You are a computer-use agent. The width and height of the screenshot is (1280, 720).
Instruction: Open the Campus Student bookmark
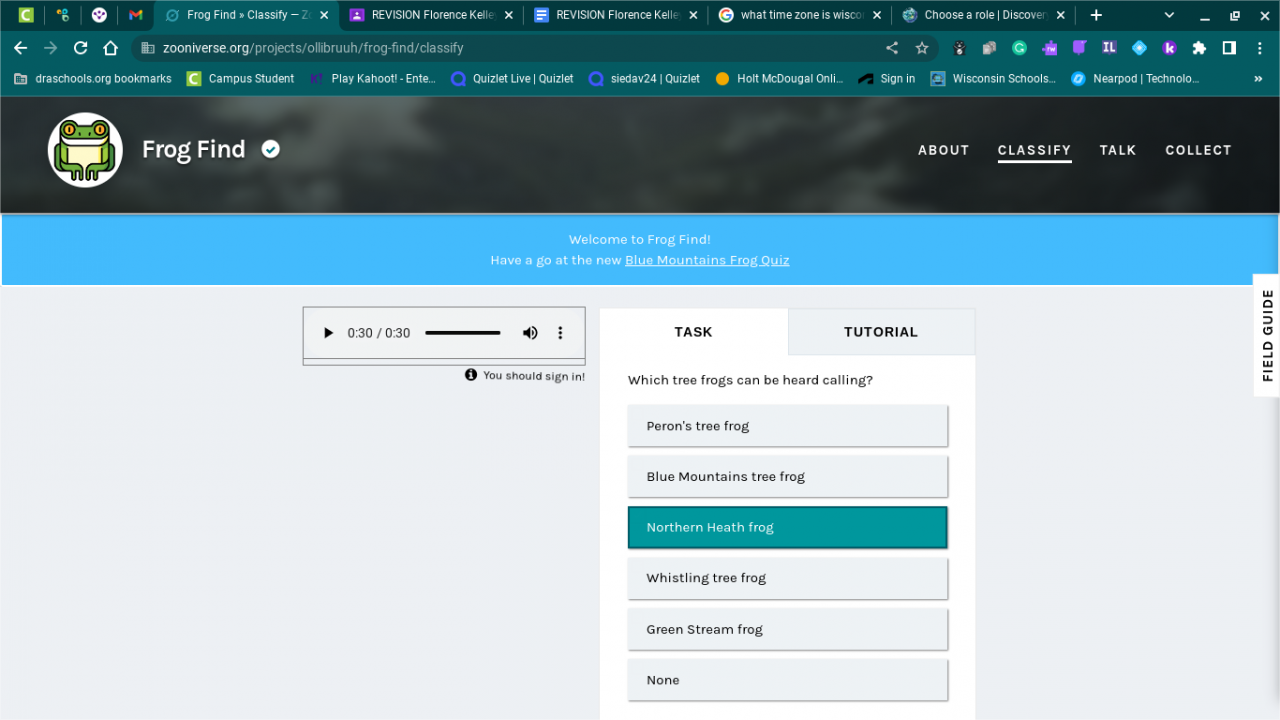pos(241,79)
